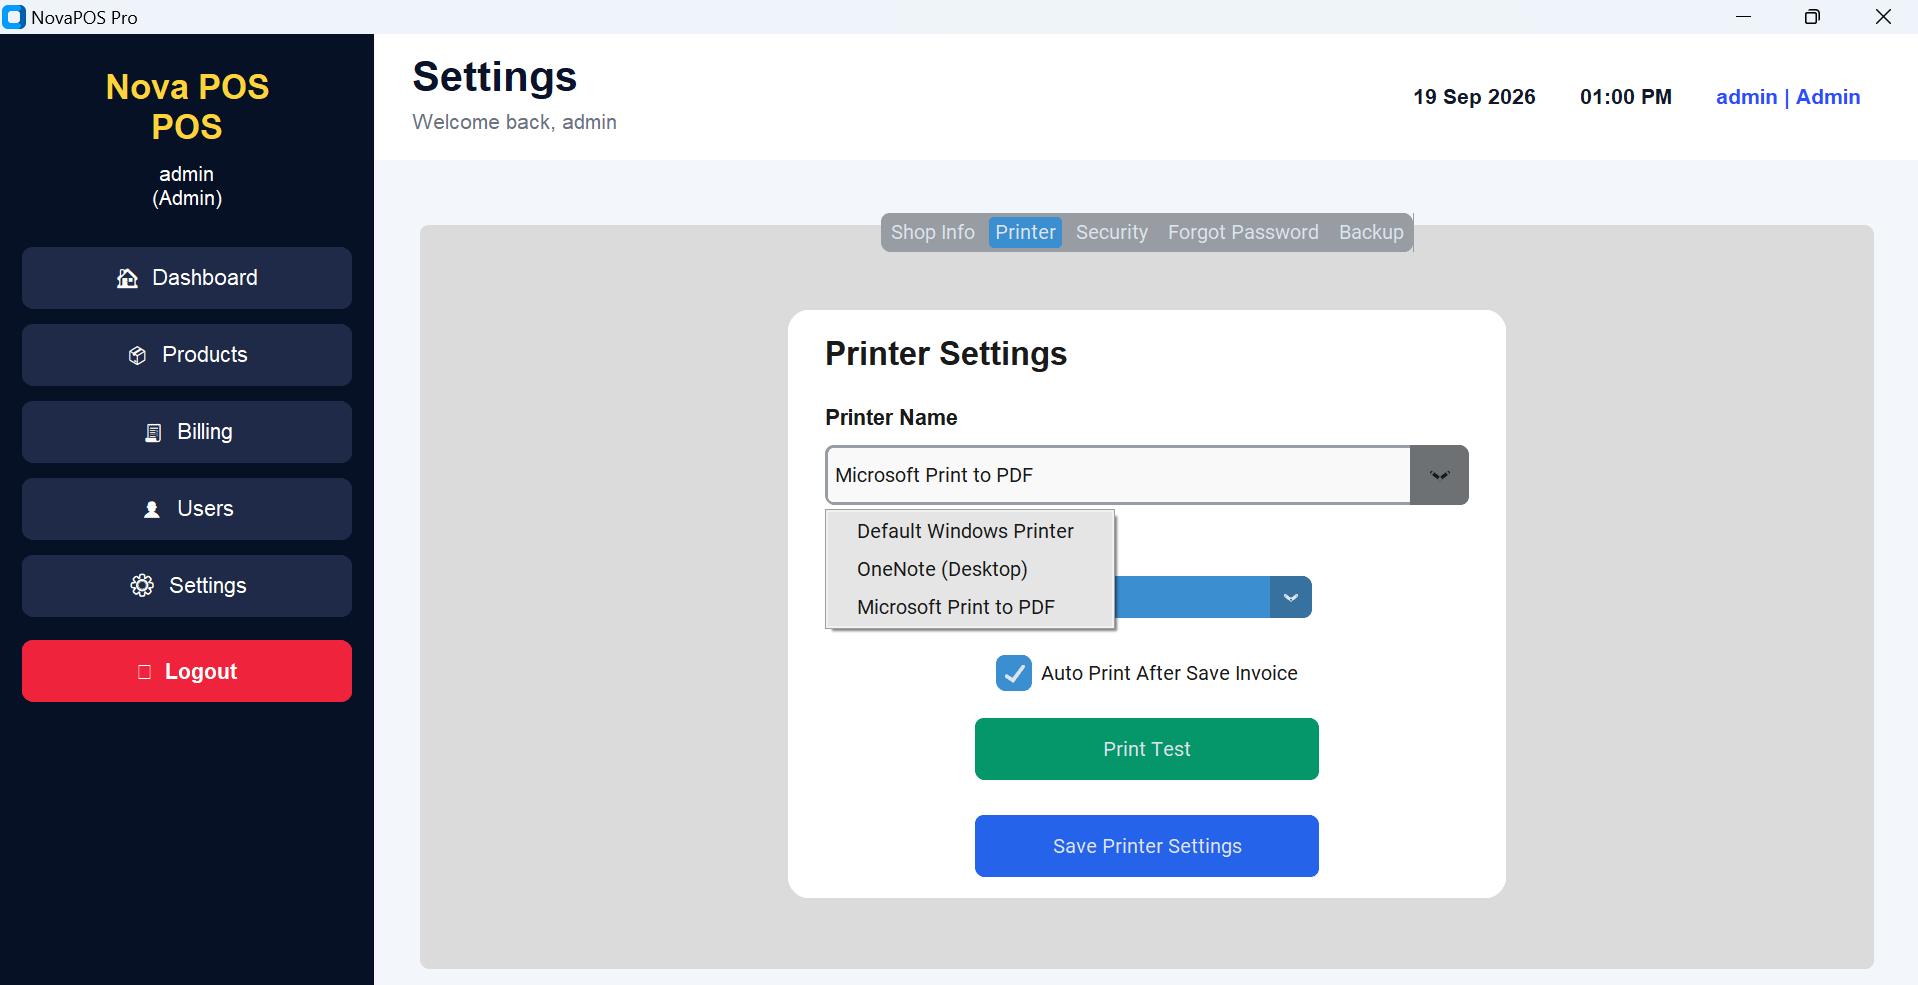1918x985 pixels.
Task: Click the Dashboard house icon
Action: coord(127,278)
